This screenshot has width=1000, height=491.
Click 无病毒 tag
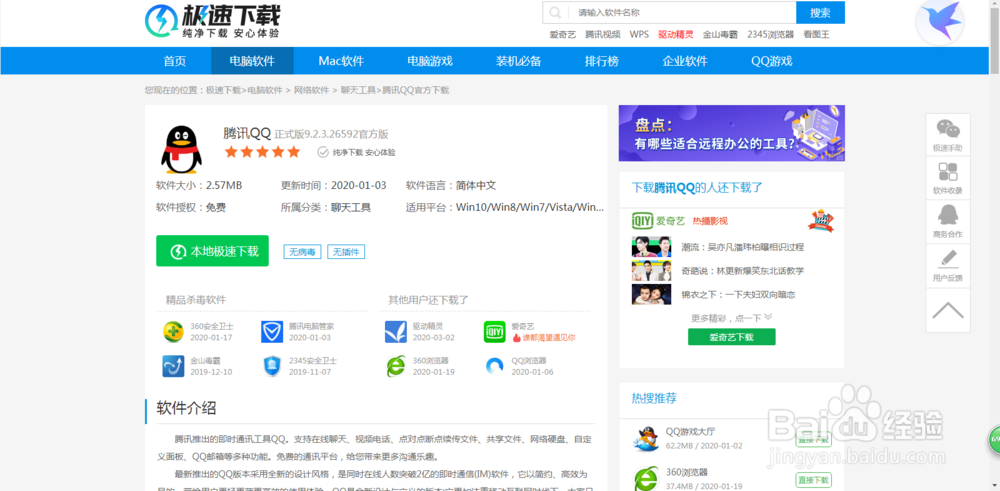coord(302,252)
